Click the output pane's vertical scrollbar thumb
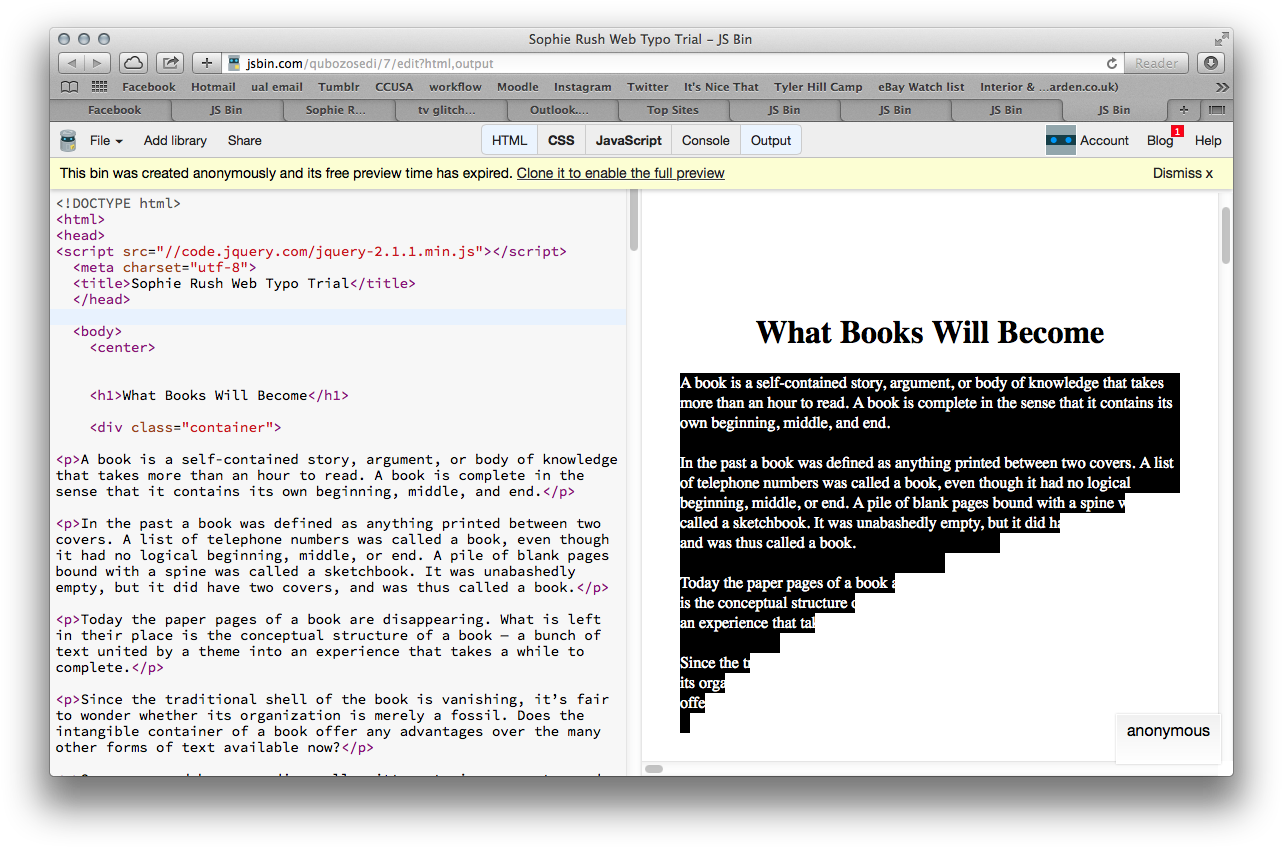This screenshot has height=847, width=1282. (1226, 236)
